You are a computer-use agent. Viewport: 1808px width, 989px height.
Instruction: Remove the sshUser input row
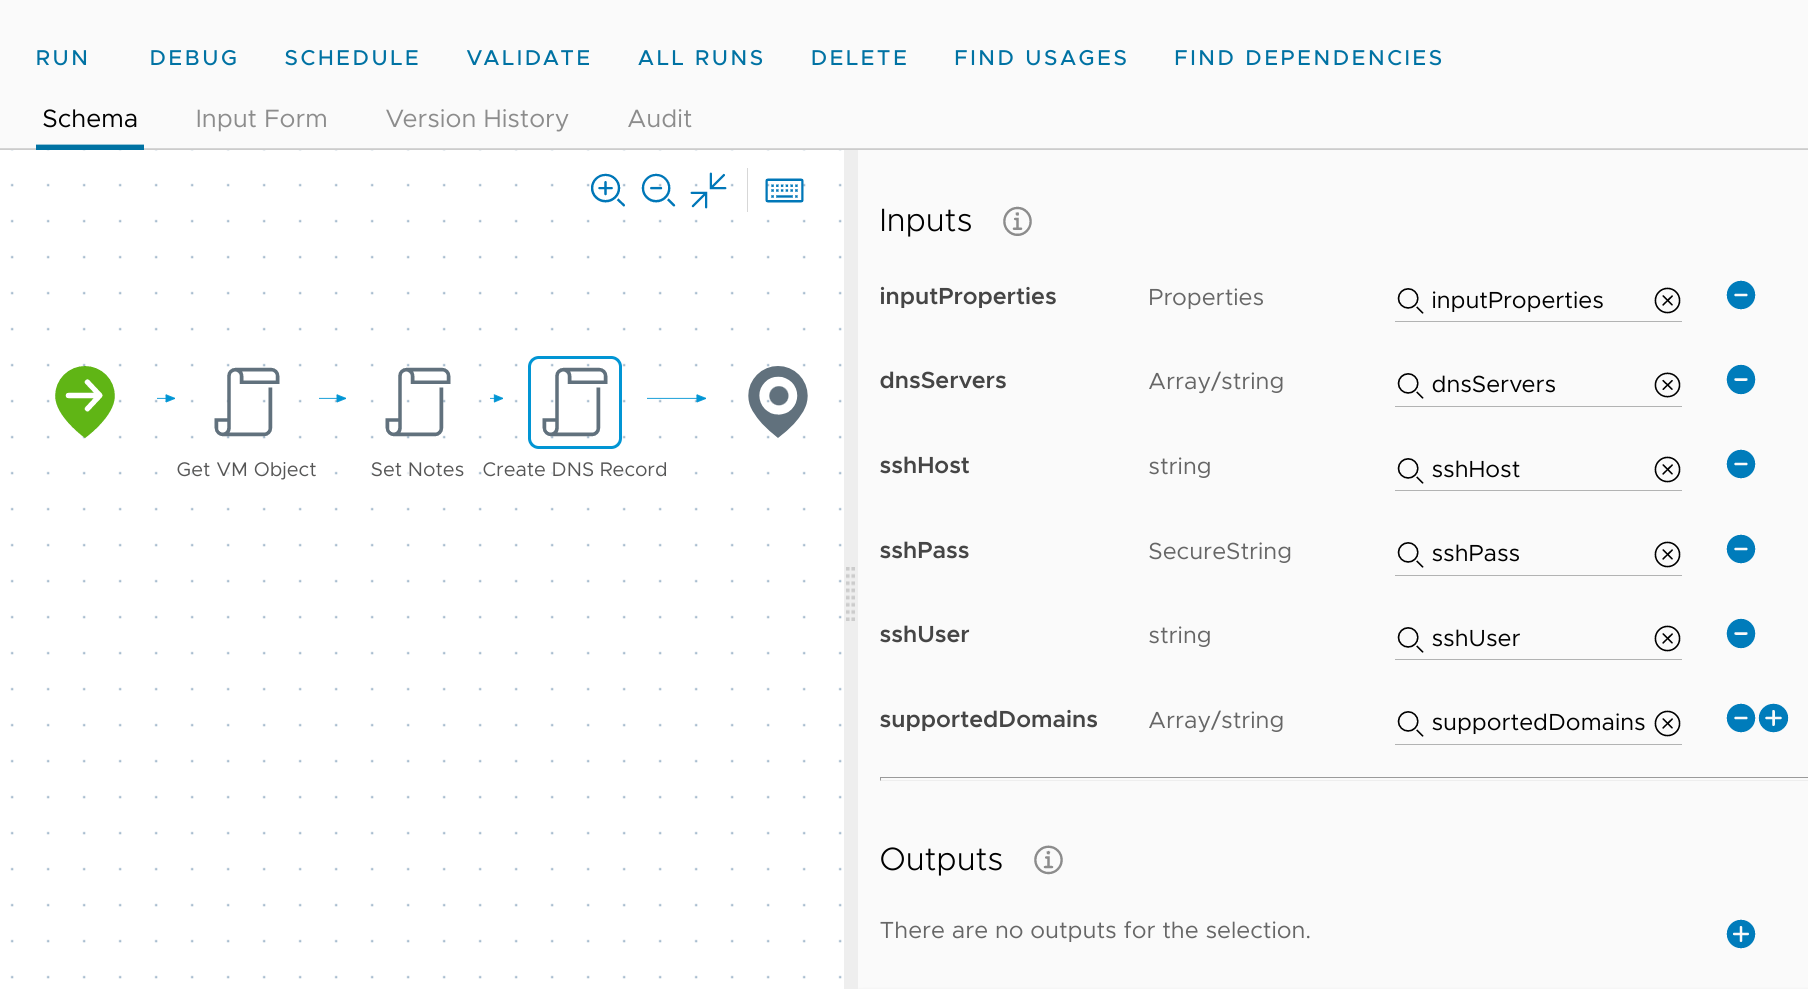point(1741,633)
